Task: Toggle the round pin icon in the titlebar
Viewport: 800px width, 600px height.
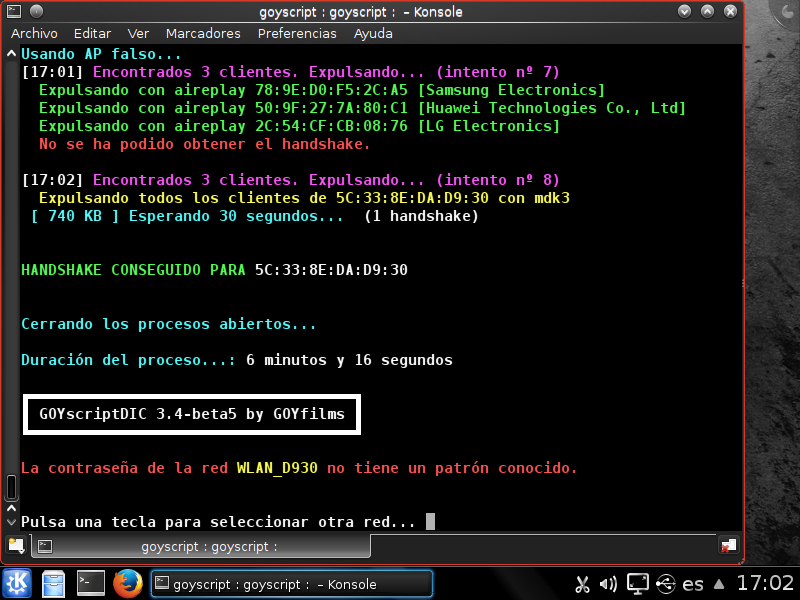Action: [x=36, y=11]
